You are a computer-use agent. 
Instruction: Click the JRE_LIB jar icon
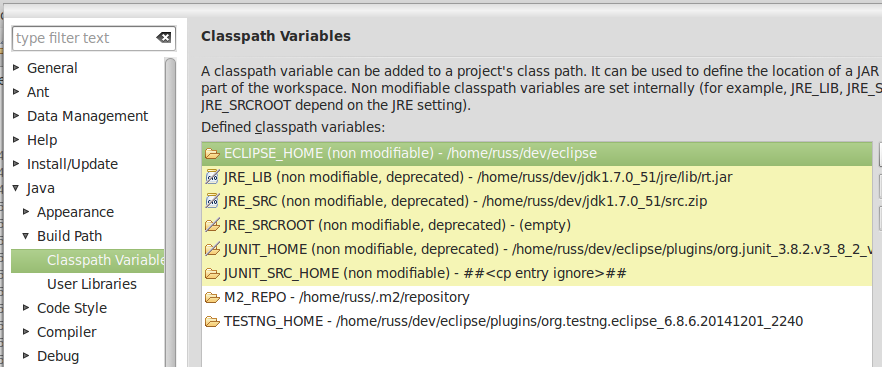click(212, 177)
